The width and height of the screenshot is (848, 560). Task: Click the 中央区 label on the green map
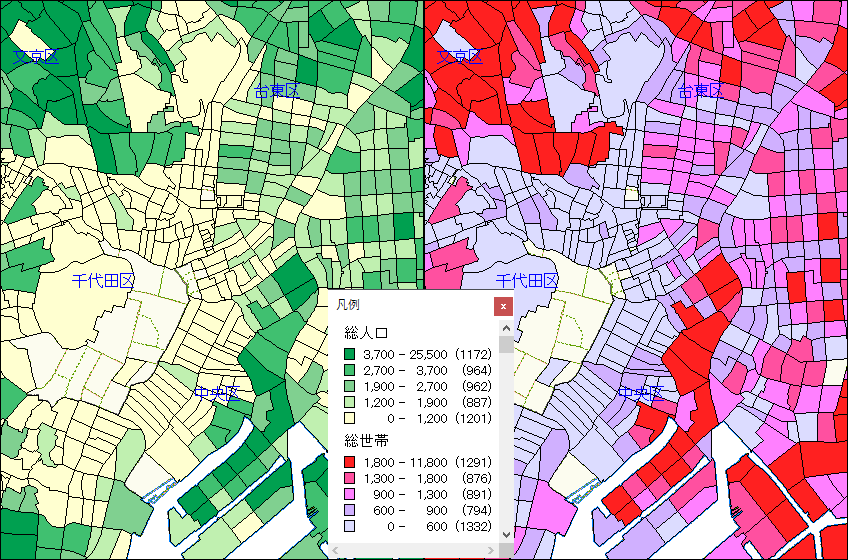click(x=216, y=393)
